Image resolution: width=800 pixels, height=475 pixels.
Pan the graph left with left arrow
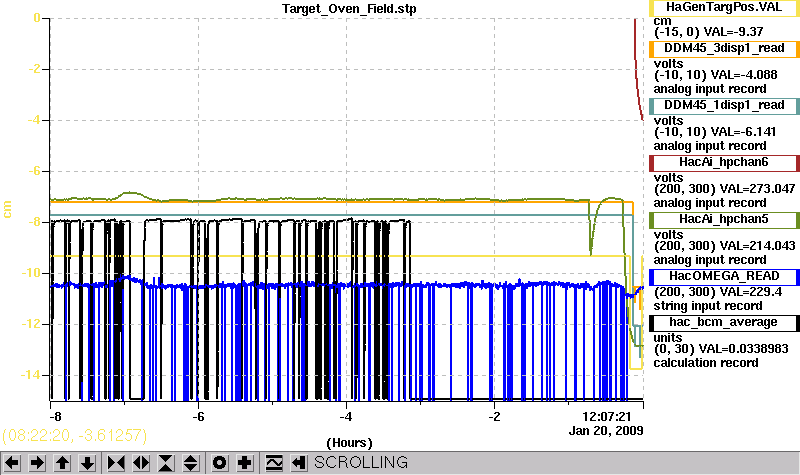coord(12,463)
